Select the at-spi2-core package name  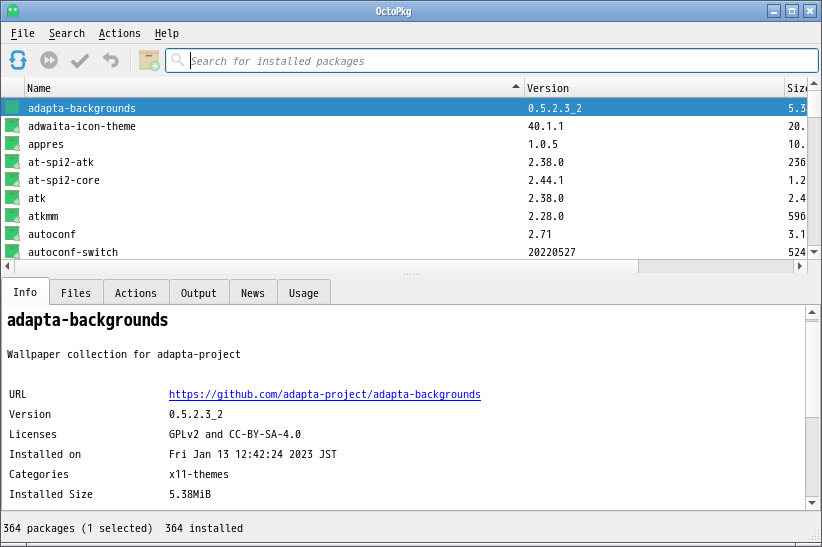tap(64, 180)
